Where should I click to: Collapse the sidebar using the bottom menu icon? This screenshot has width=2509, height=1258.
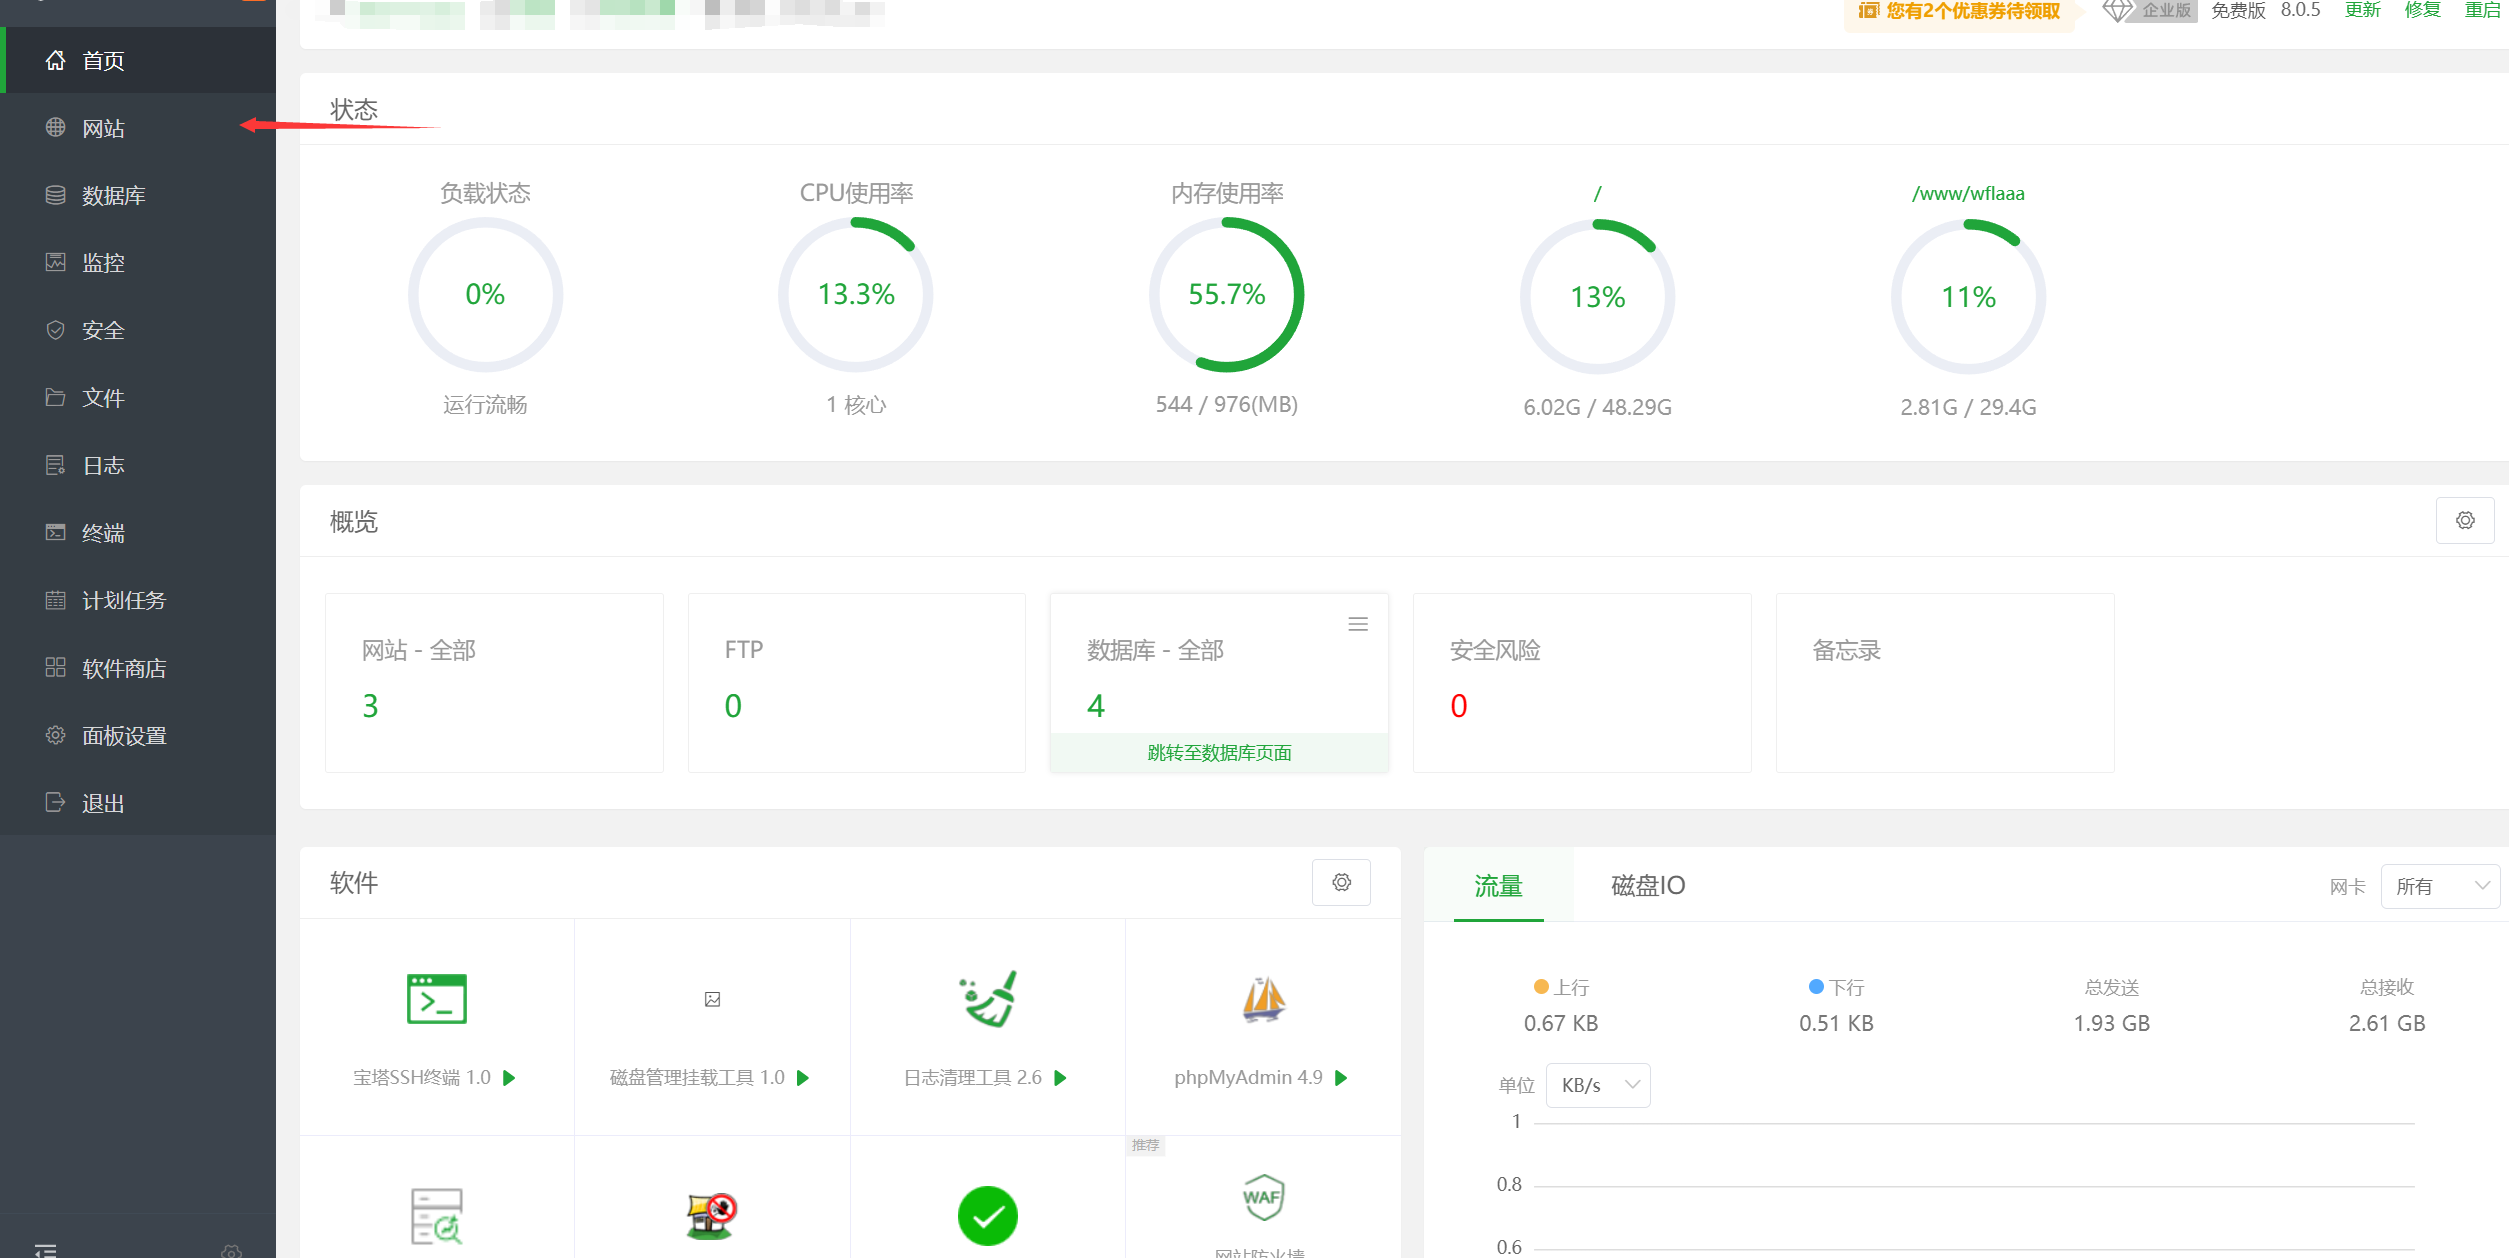(46, 1250)
